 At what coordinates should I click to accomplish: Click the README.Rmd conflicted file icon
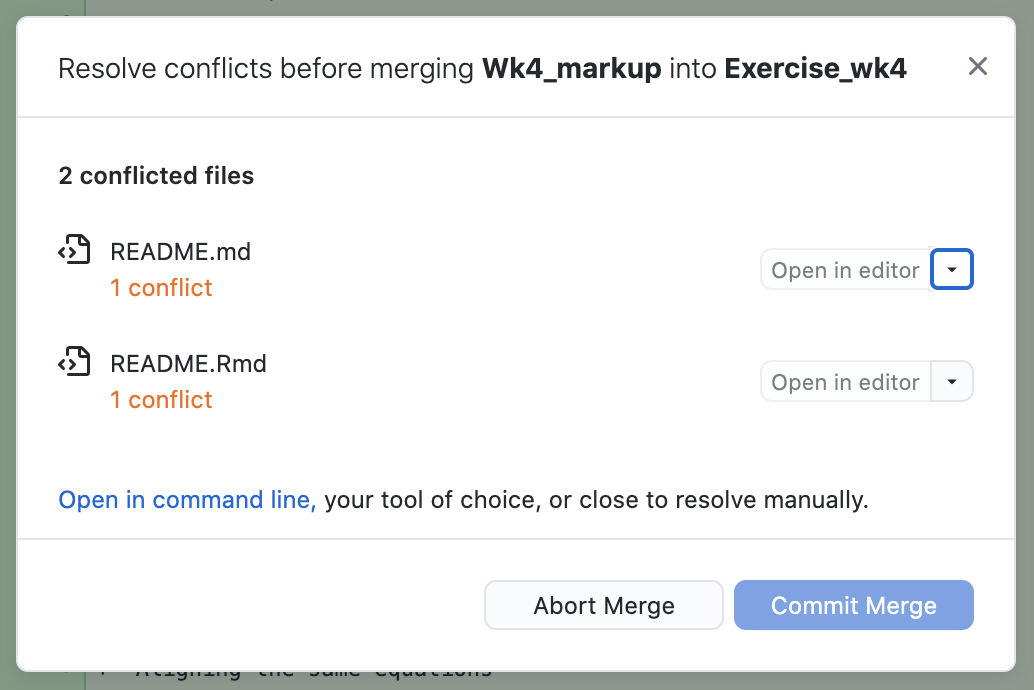[x=75, y=363]
